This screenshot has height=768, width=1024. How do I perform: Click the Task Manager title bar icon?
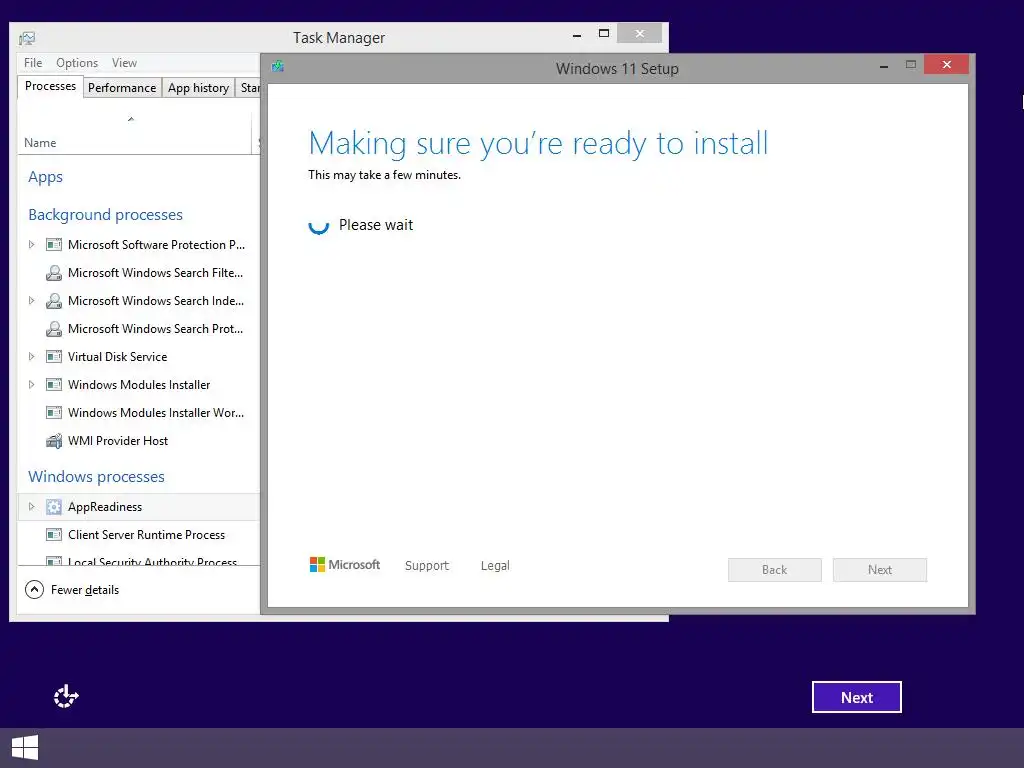tap(27, 38)
